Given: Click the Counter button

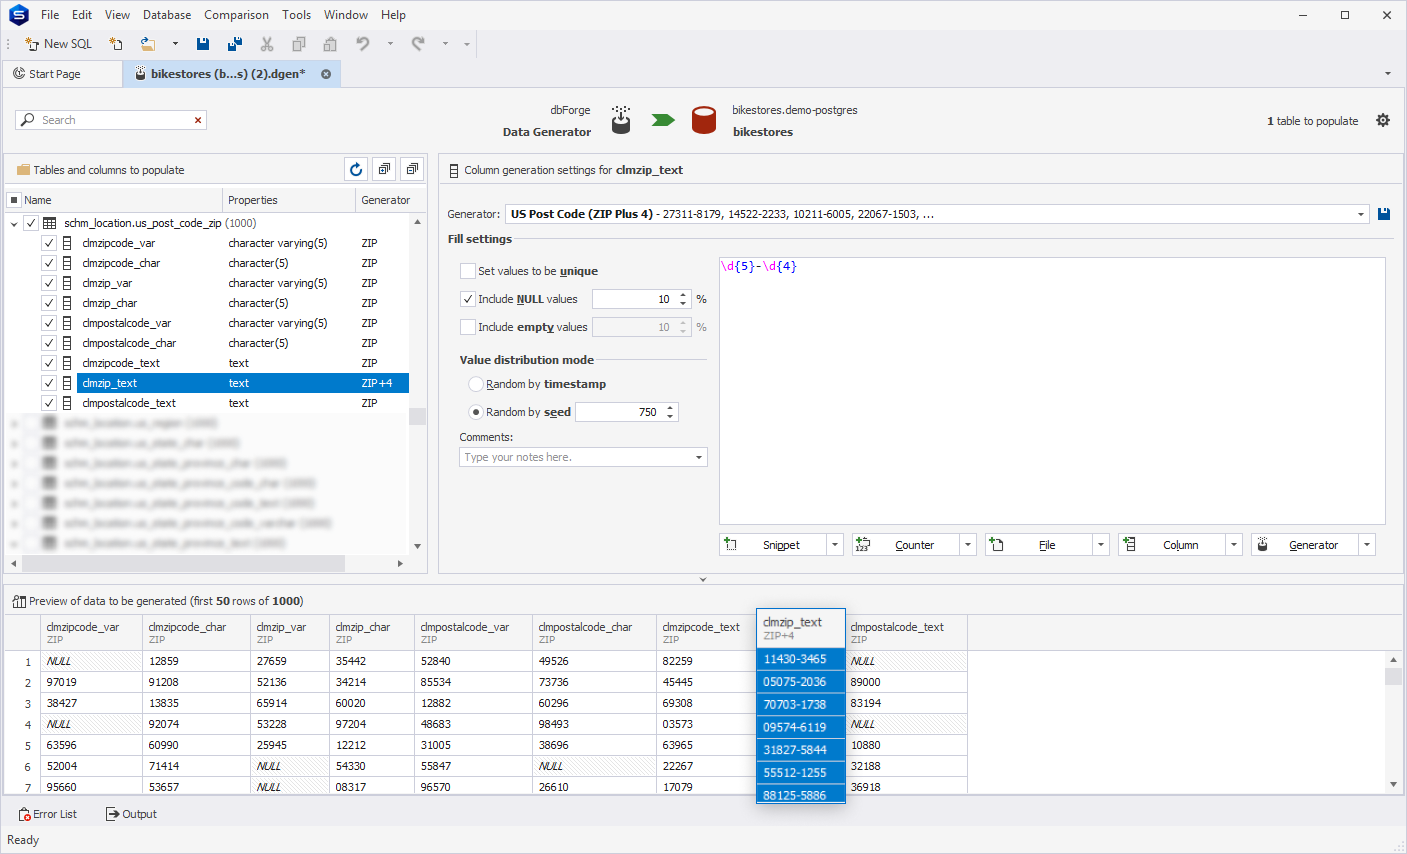Looking at the screenshot, I should pyautogui.click(x=906, y=545).
